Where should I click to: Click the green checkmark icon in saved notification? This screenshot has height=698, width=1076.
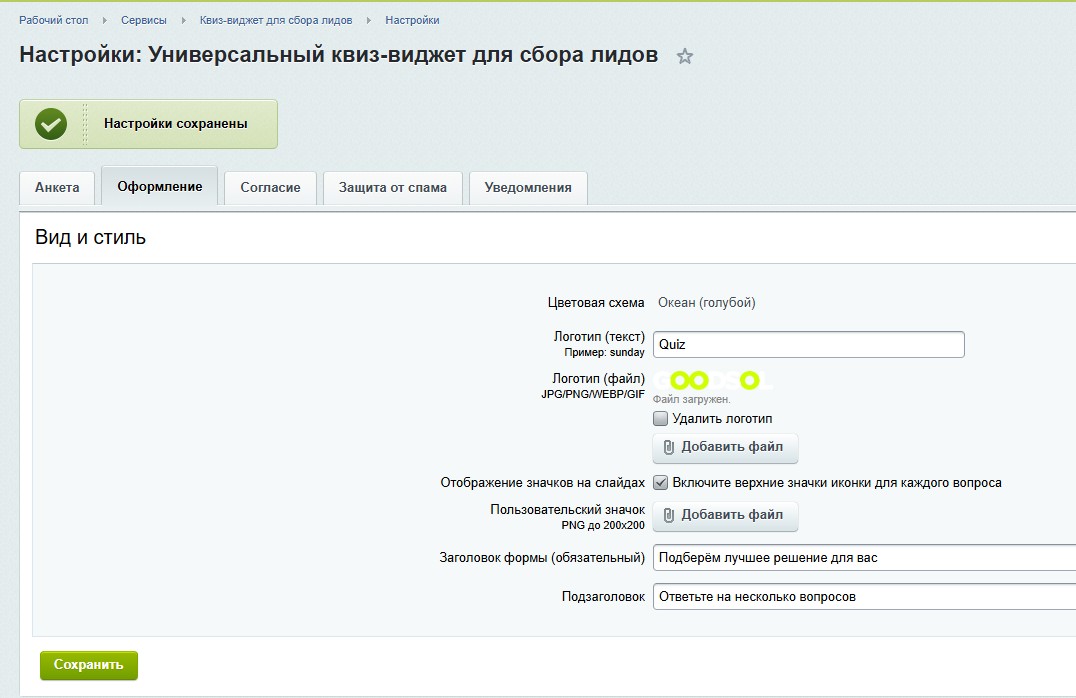tap(51, 124)
